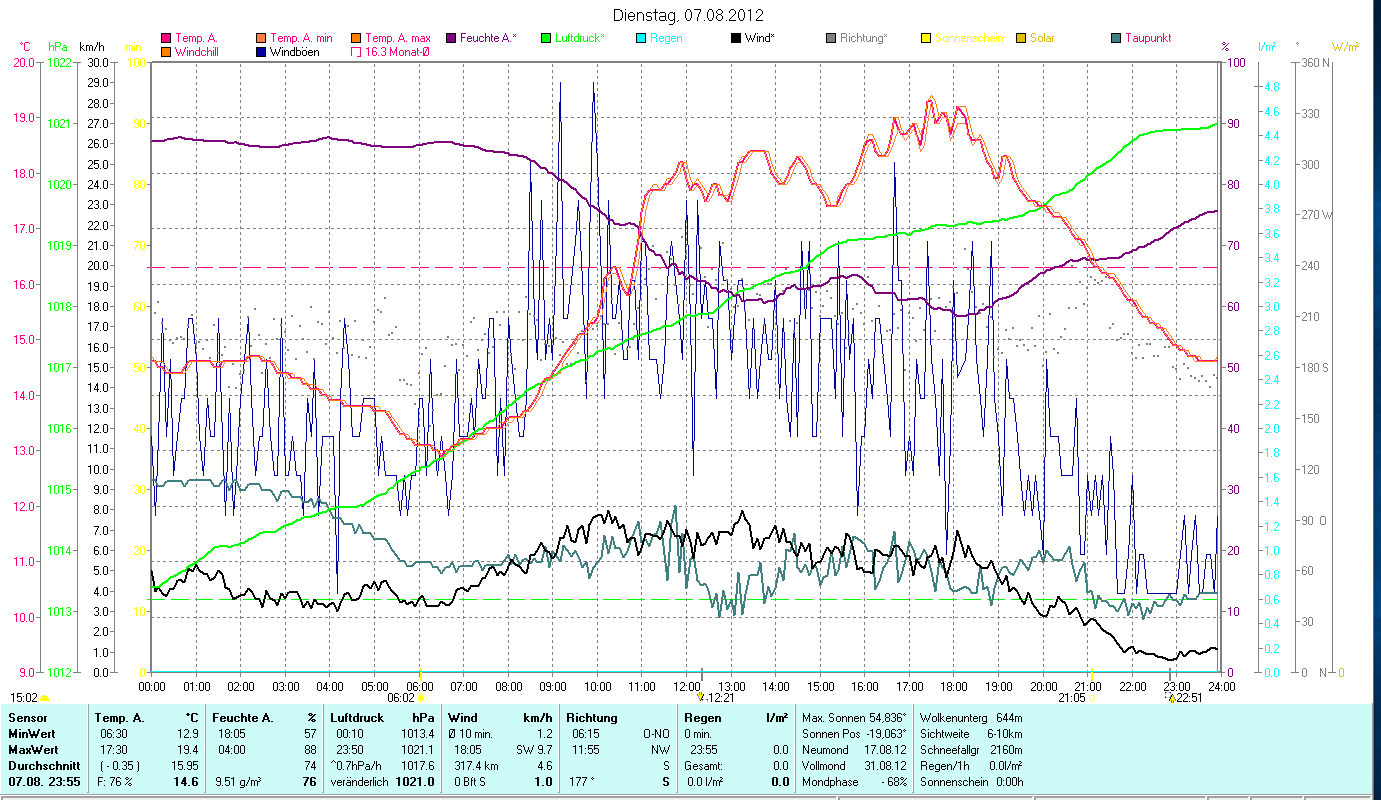Click the cyan Regen legend square
Screen dimensions: 1381x800
click(641, 39)
